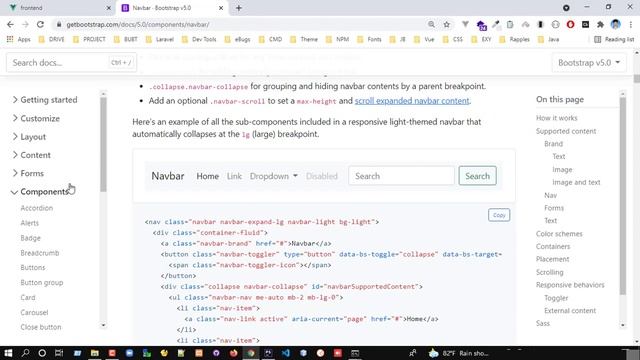Expand the Layout sidebar section
This screenshot has height=360, width=640.
29,137
